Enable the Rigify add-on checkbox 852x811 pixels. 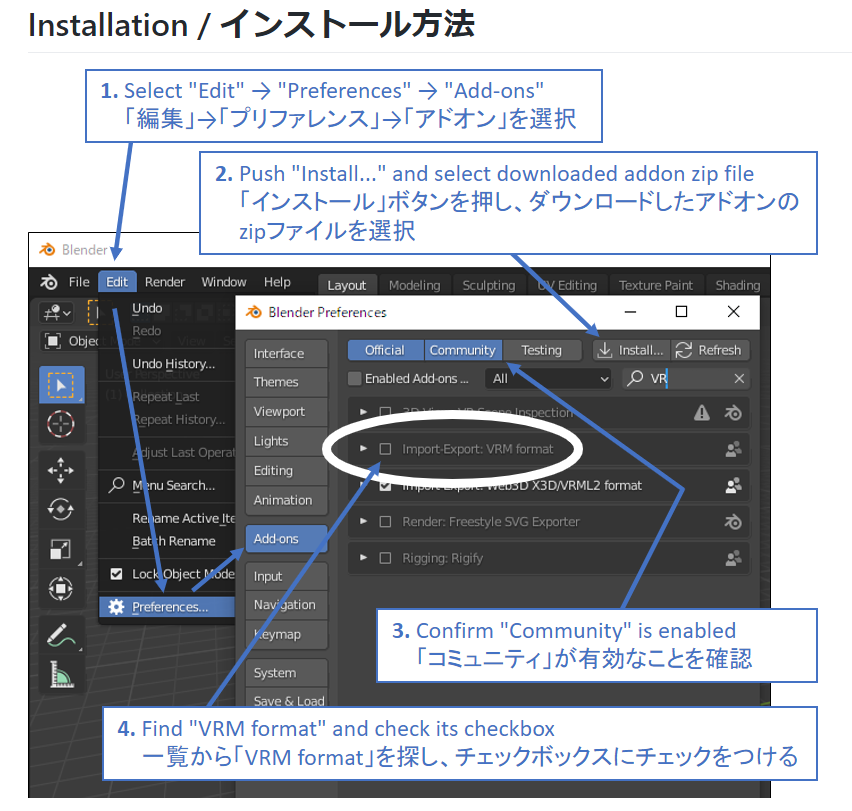[x=385, y=558]
